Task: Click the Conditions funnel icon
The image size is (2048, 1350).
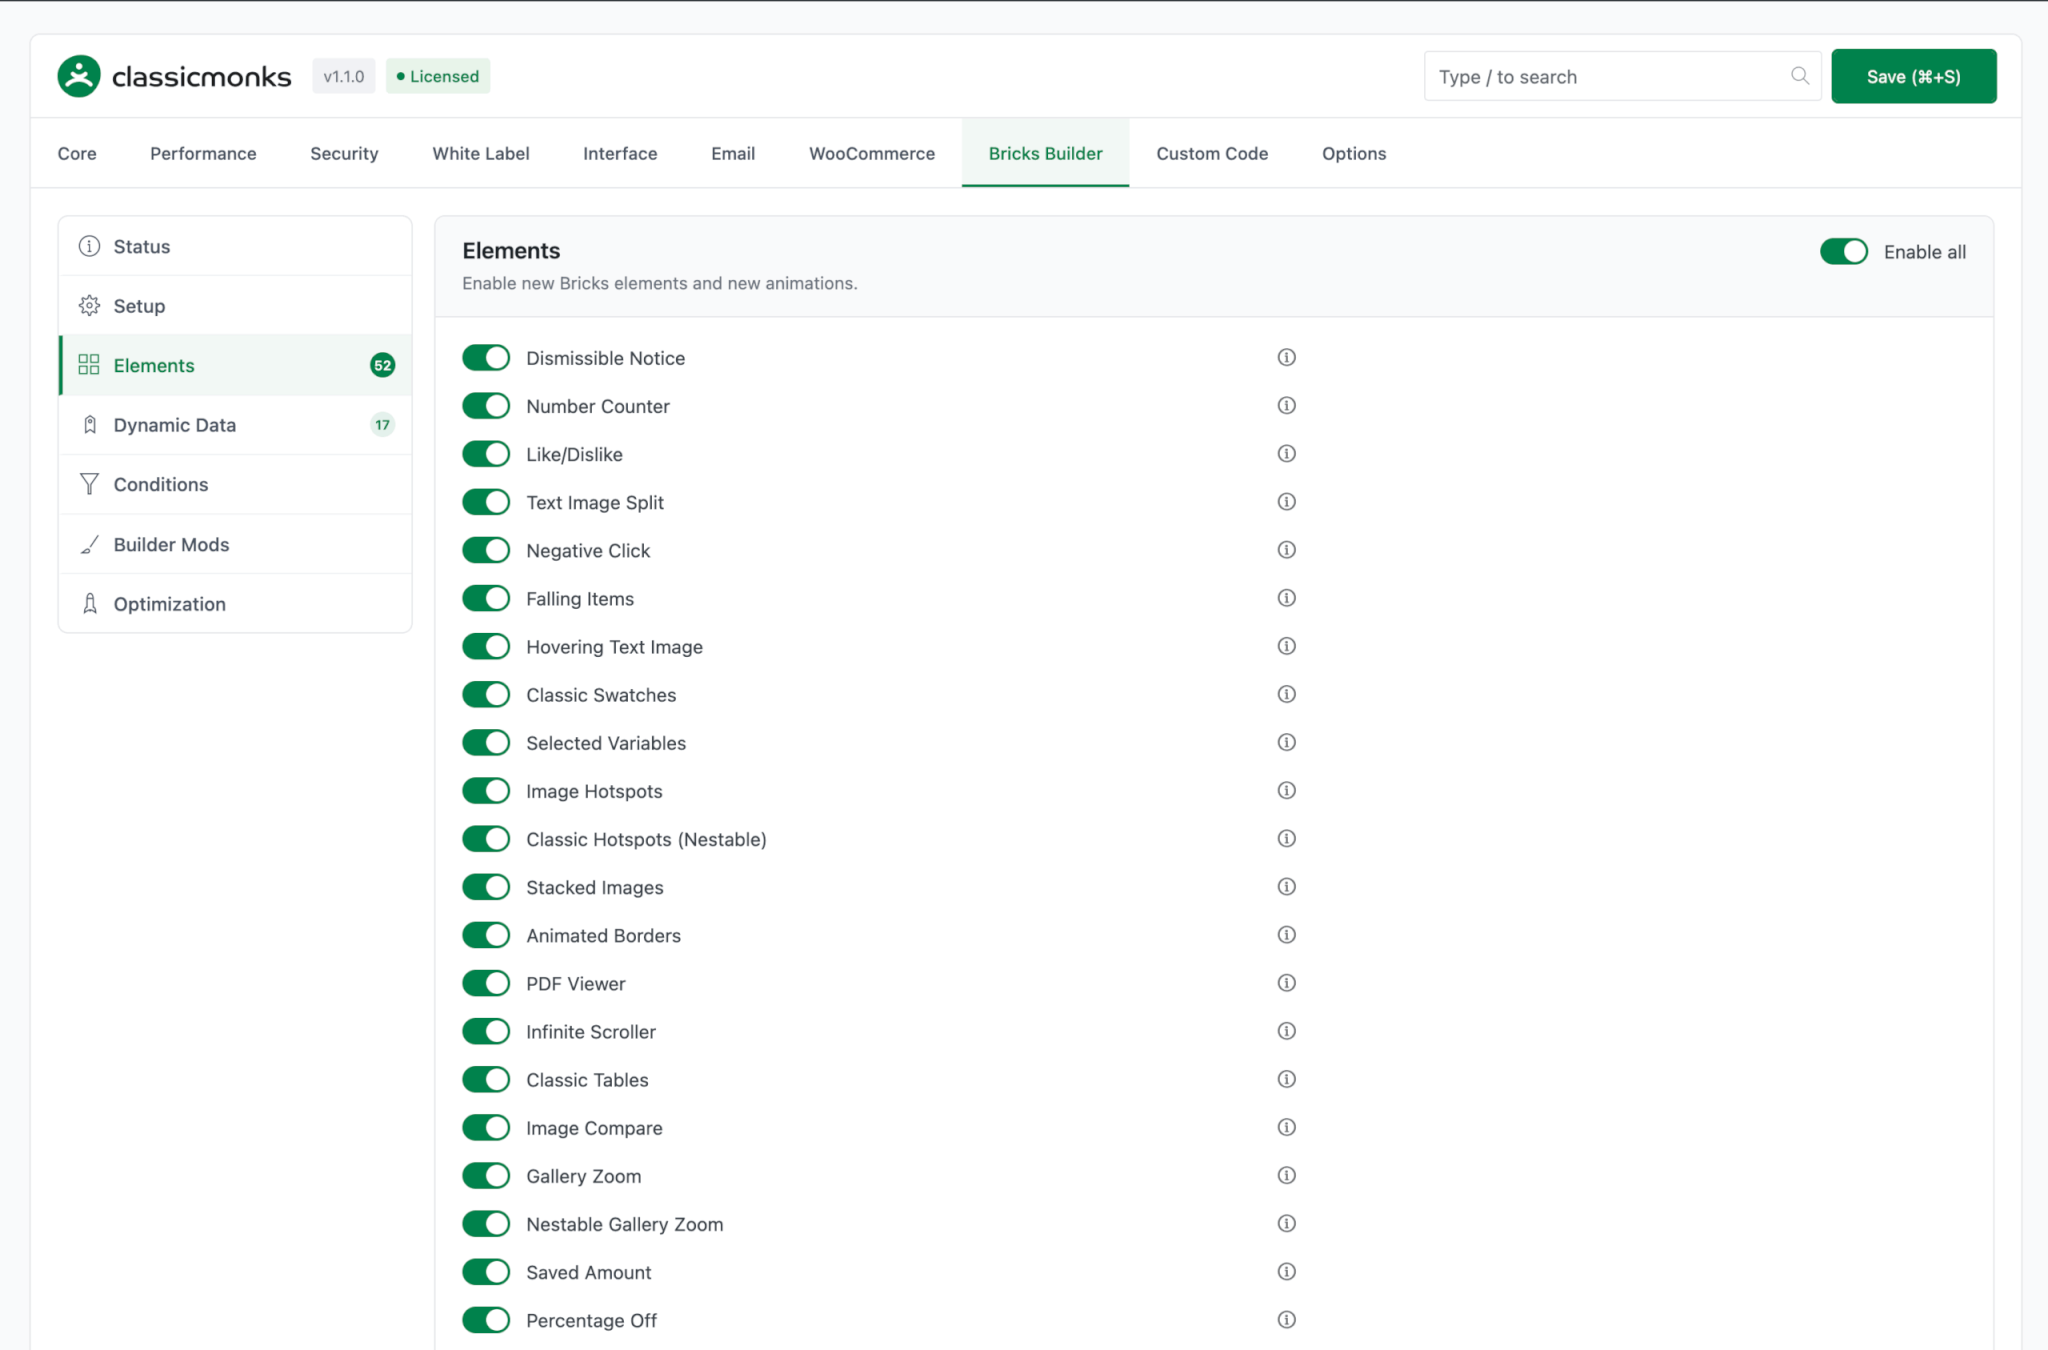Action: point(89,484)
